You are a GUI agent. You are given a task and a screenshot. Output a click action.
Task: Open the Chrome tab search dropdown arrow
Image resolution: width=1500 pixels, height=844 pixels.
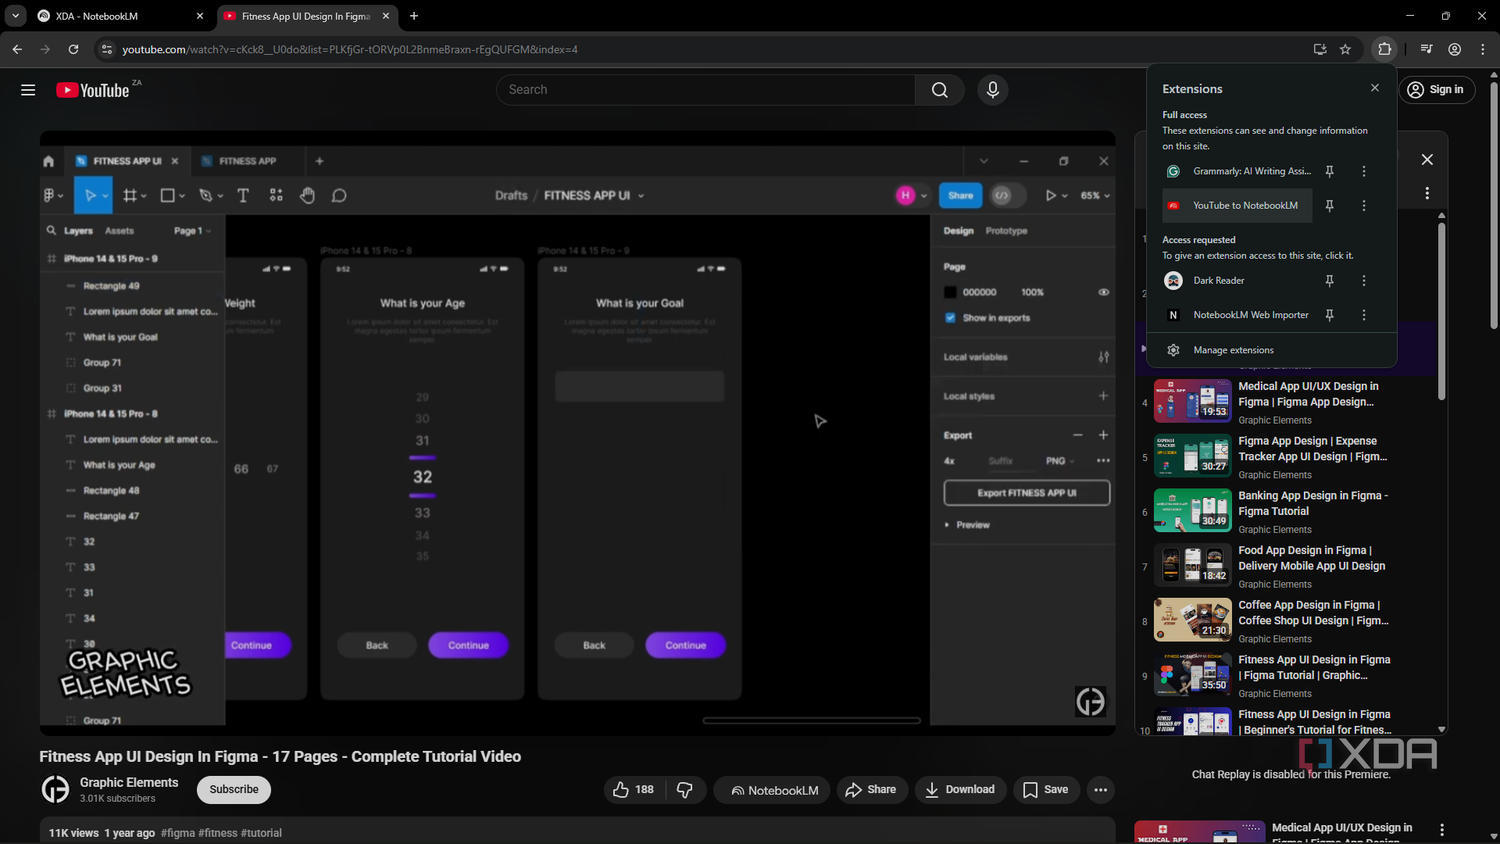(15, 16)
